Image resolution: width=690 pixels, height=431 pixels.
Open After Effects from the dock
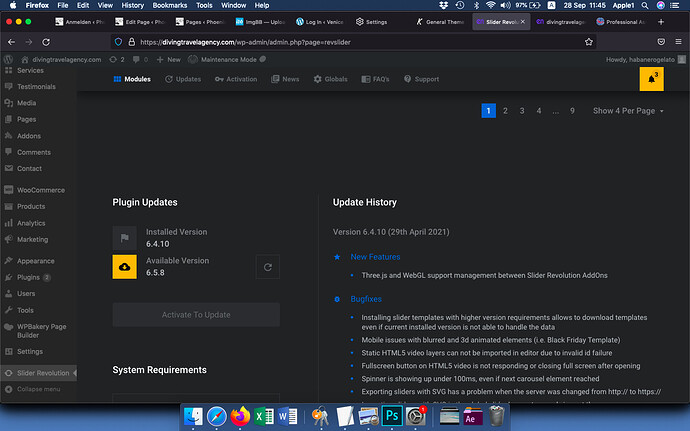tap(473, 416)
